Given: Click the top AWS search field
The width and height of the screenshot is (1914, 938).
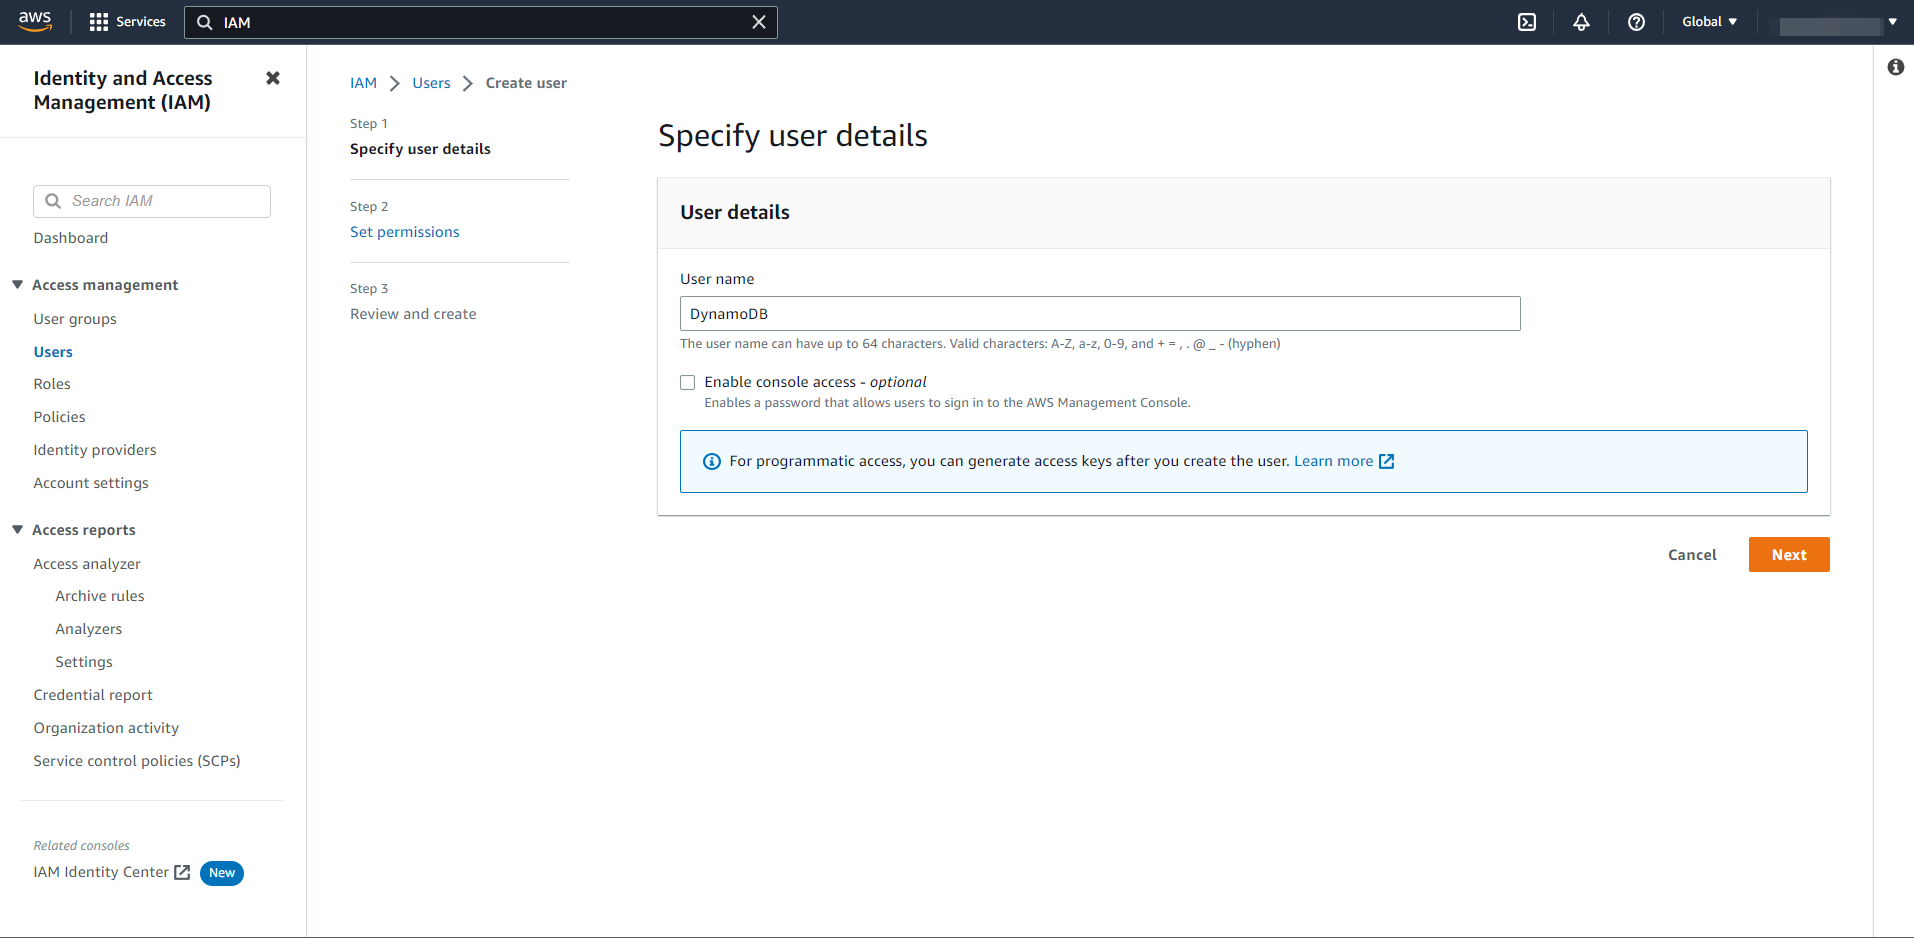Looking at the screenshot, I should [x=481, y=22].
